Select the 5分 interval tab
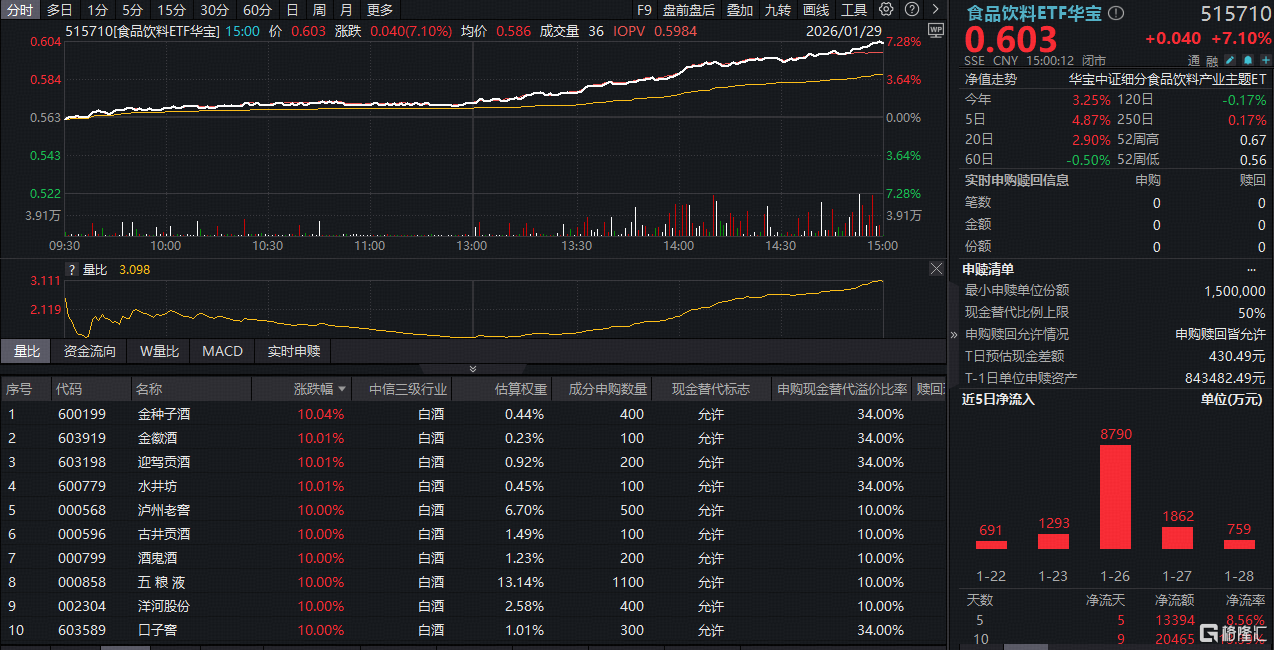Screen dimensions: 1274x650 tap(133, 10)
